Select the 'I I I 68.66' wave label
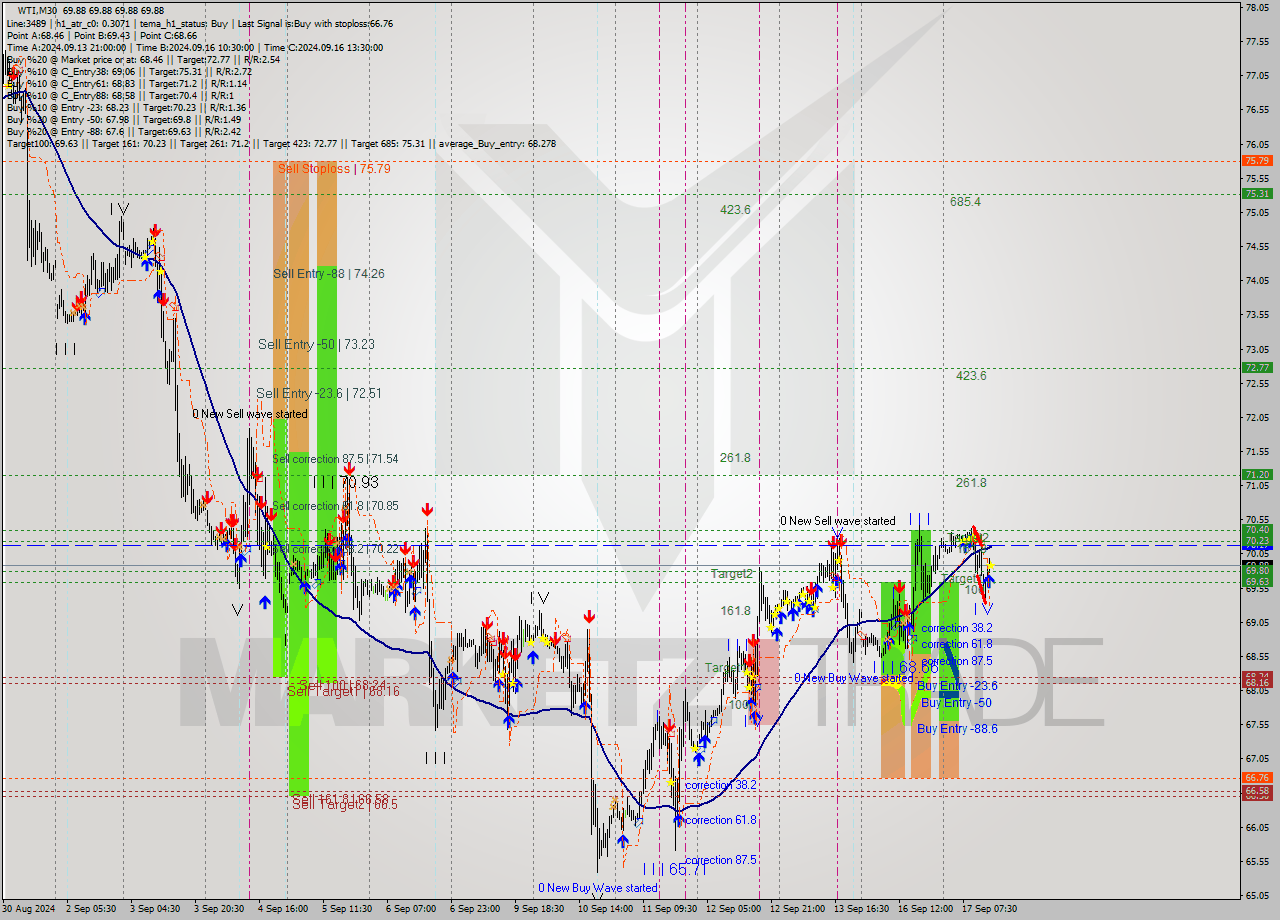 tap(905, 667)
